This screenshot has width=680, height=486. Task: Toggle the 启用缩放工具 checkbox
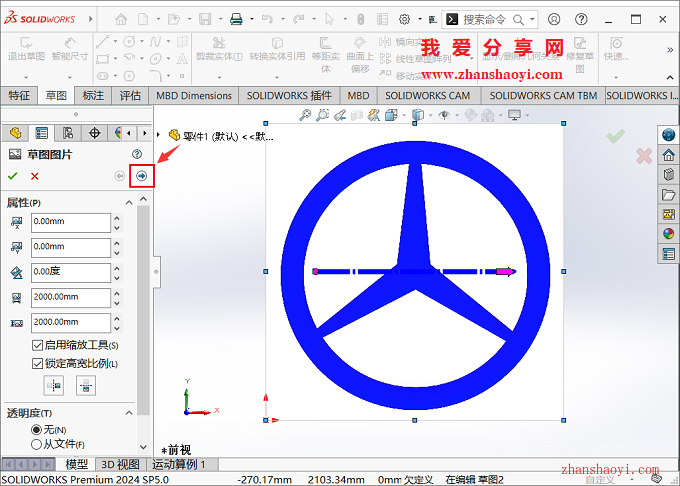click(x=38, y=345)
